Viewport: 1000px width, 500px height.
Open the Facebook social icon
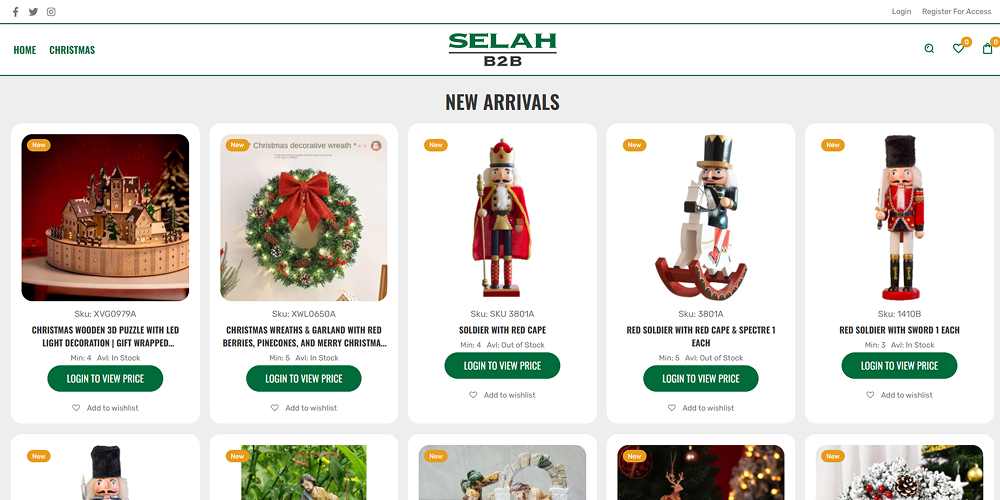(16, 11)
